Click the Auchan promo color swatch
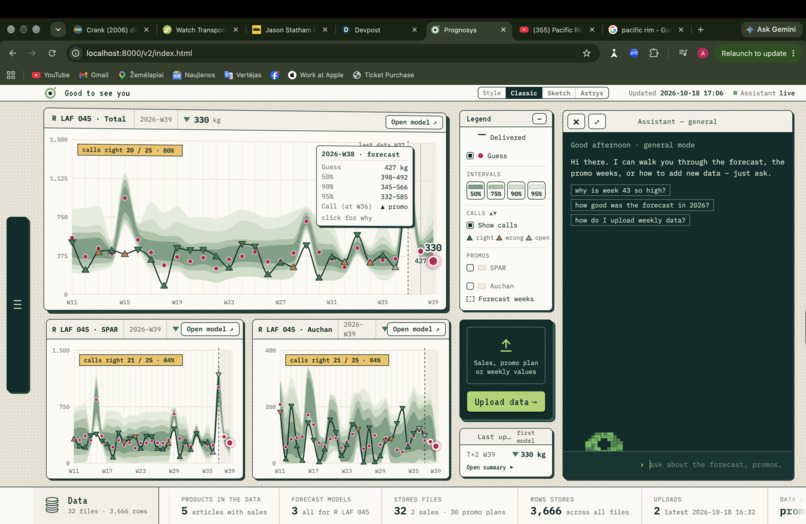 tap(482, 286)
